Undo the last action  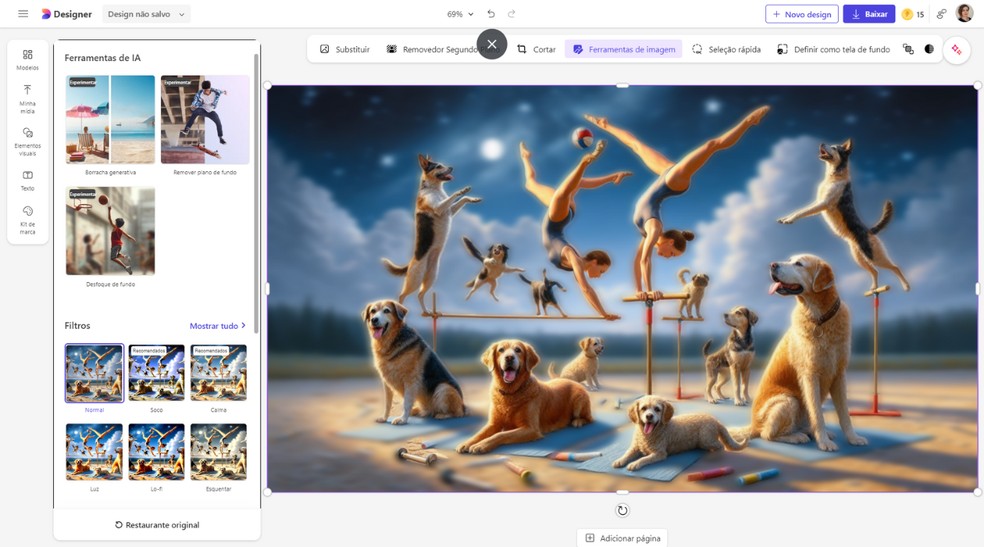(491, 14)
